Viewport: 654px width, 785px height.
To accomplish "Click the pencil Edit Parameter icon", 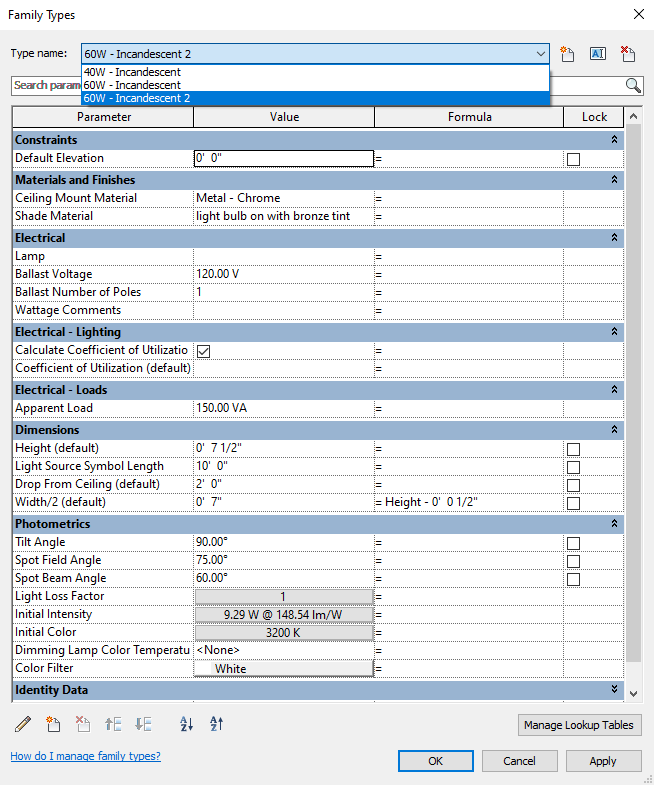I will click(x=23, y=724).
